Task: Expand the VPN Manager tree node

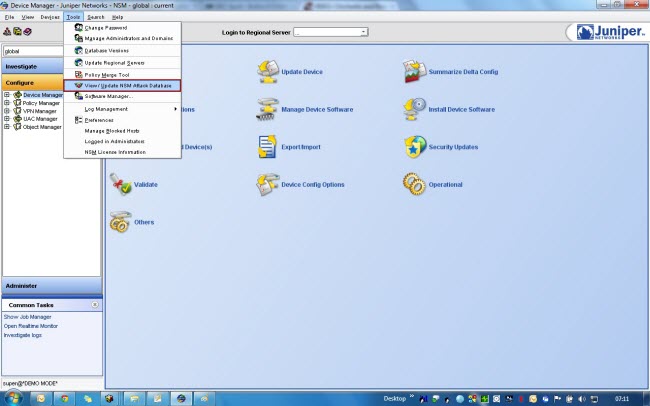Action: (x=7, y=111)
